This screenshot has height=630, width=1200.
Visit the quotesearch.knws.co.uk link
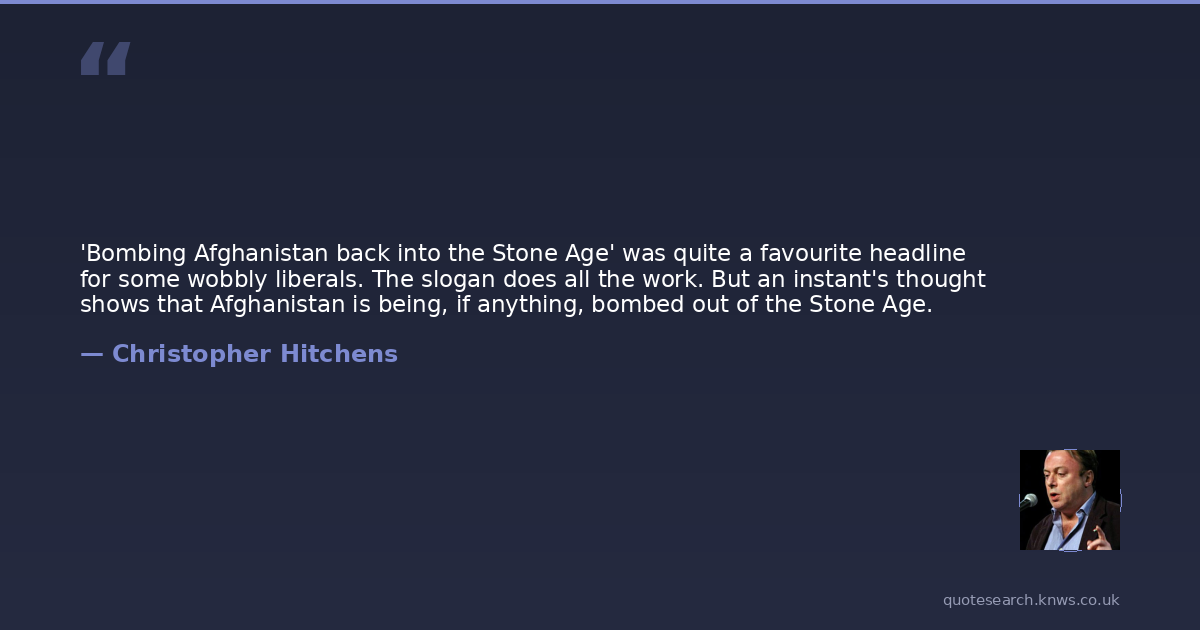(1031, 600)
